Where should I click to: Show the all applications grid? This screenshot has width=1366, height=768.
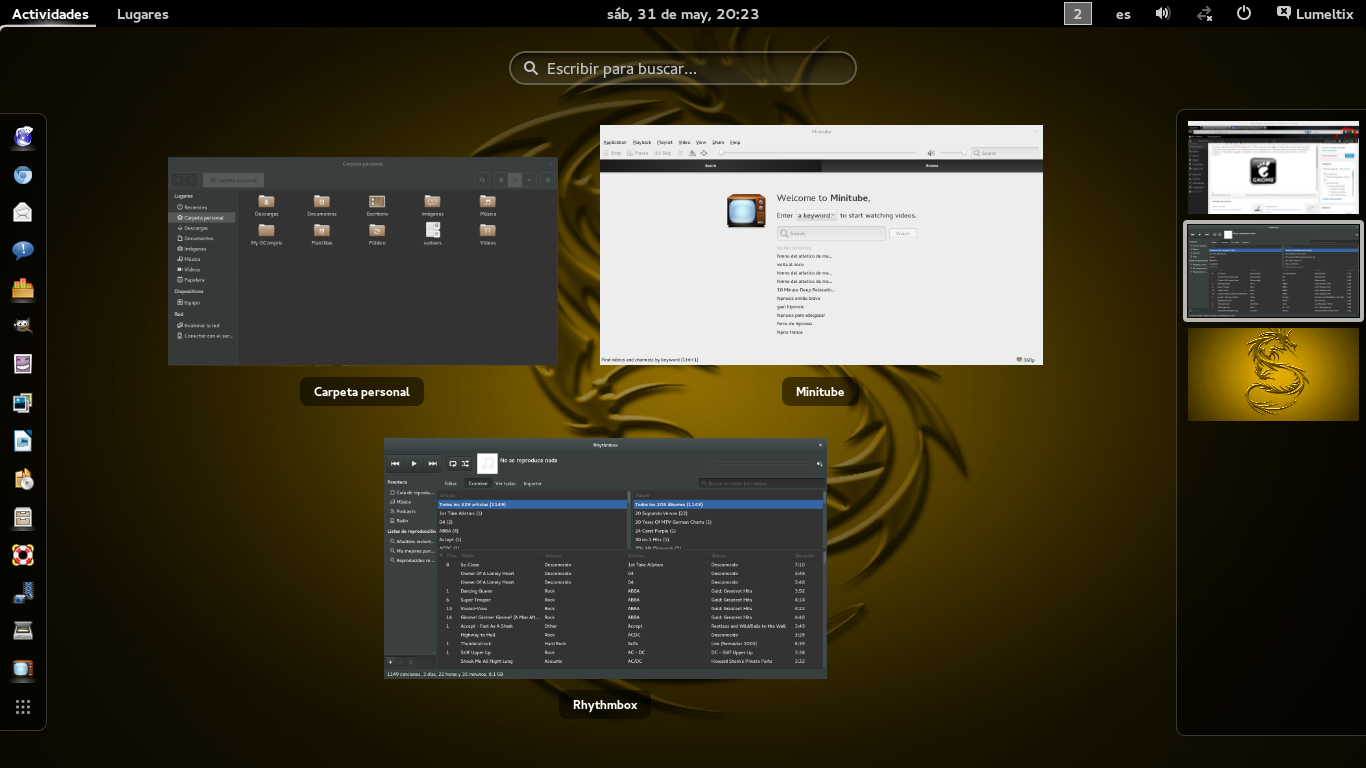pyautogui.click(x=23, y=707)
